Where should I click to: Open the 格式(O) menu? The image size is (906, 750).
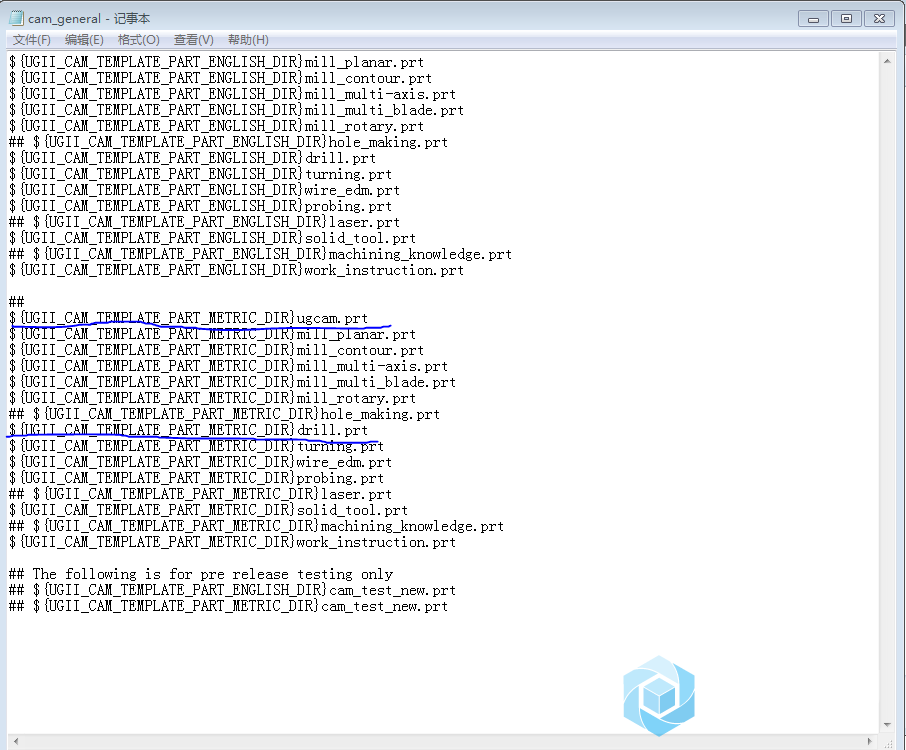pos(139,40)
